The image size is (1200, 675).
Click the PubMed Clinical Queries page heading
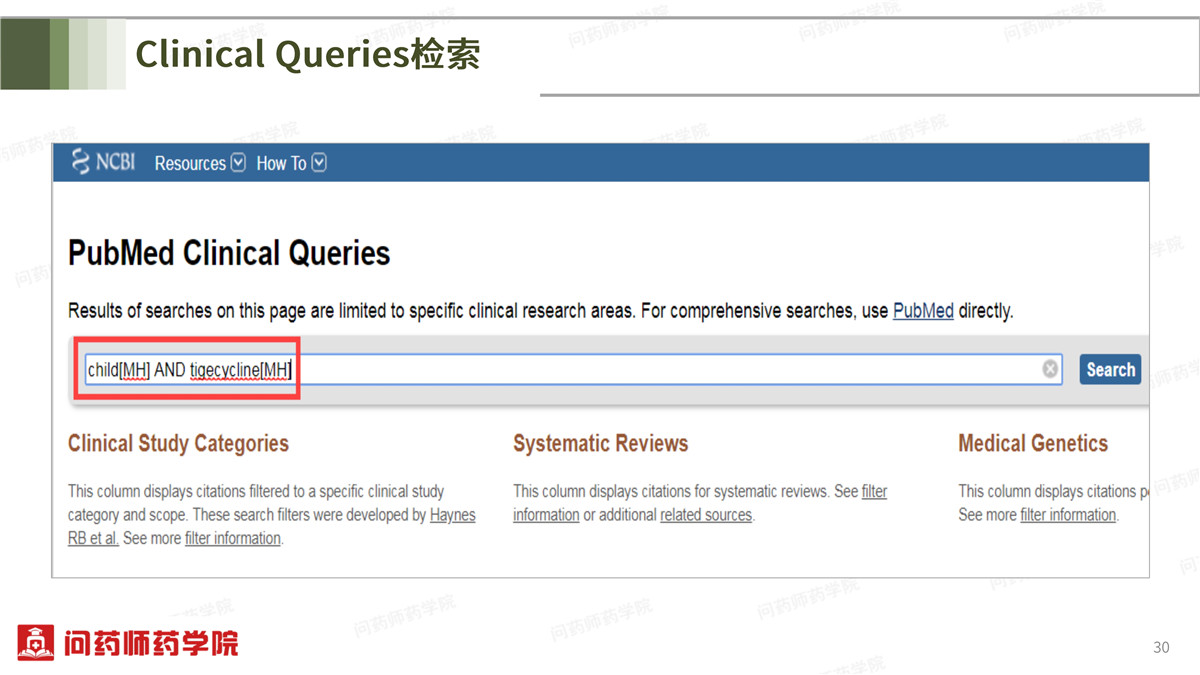pyautogui.click(x=229, y=253)
